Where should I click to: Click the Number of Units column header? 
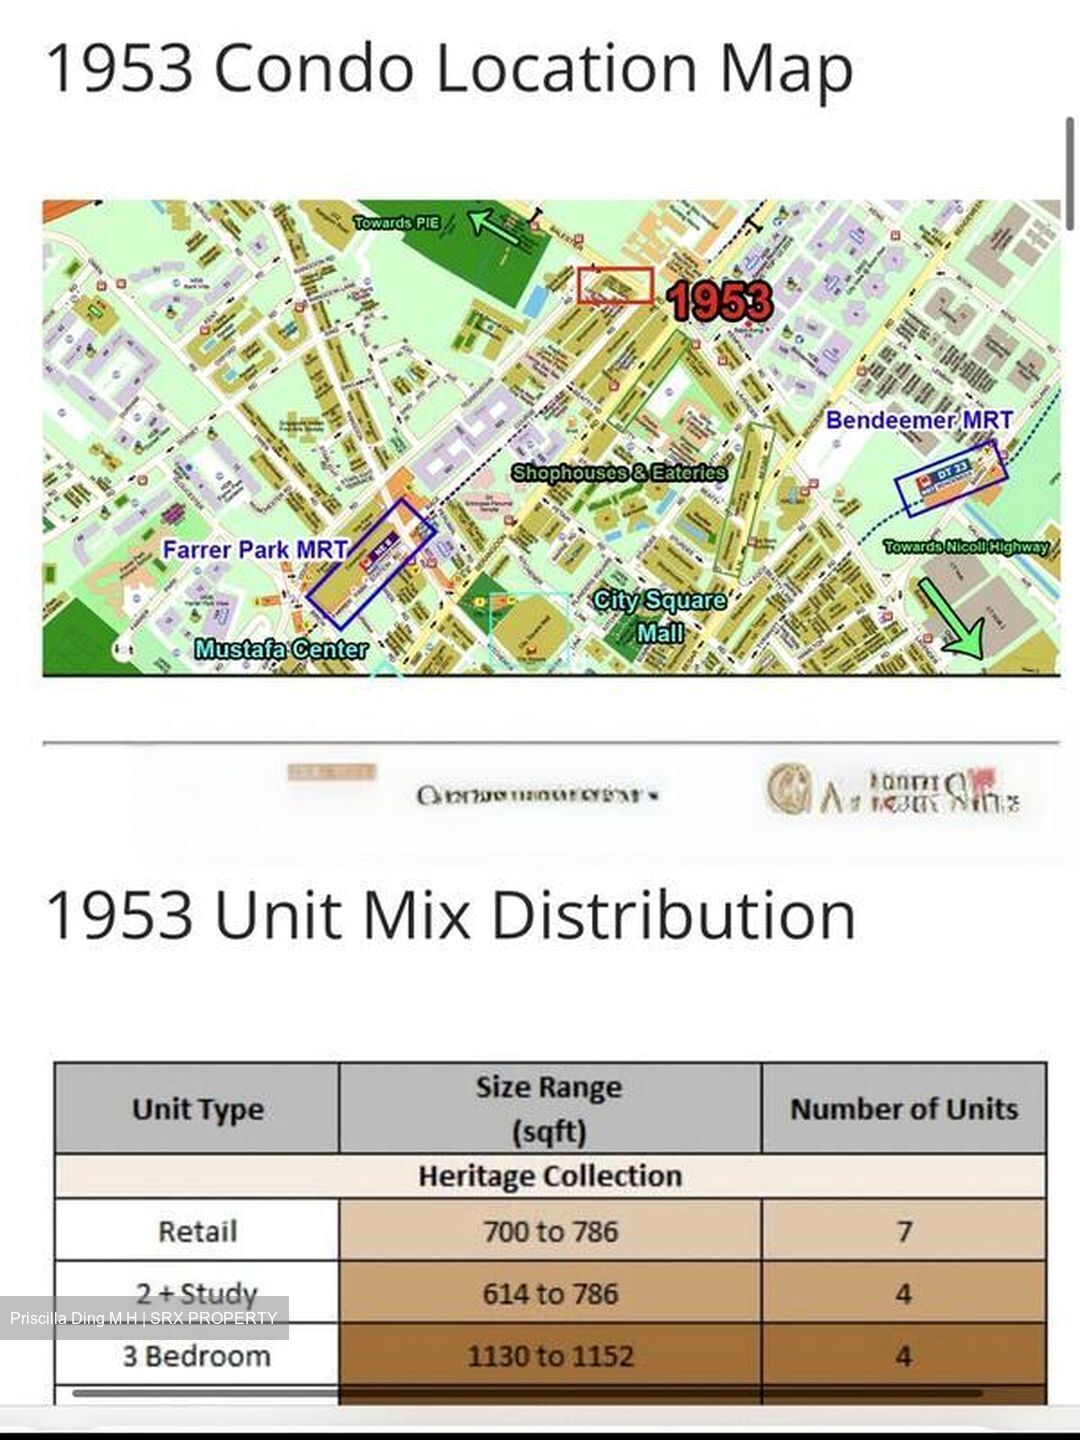point(904,1109)
